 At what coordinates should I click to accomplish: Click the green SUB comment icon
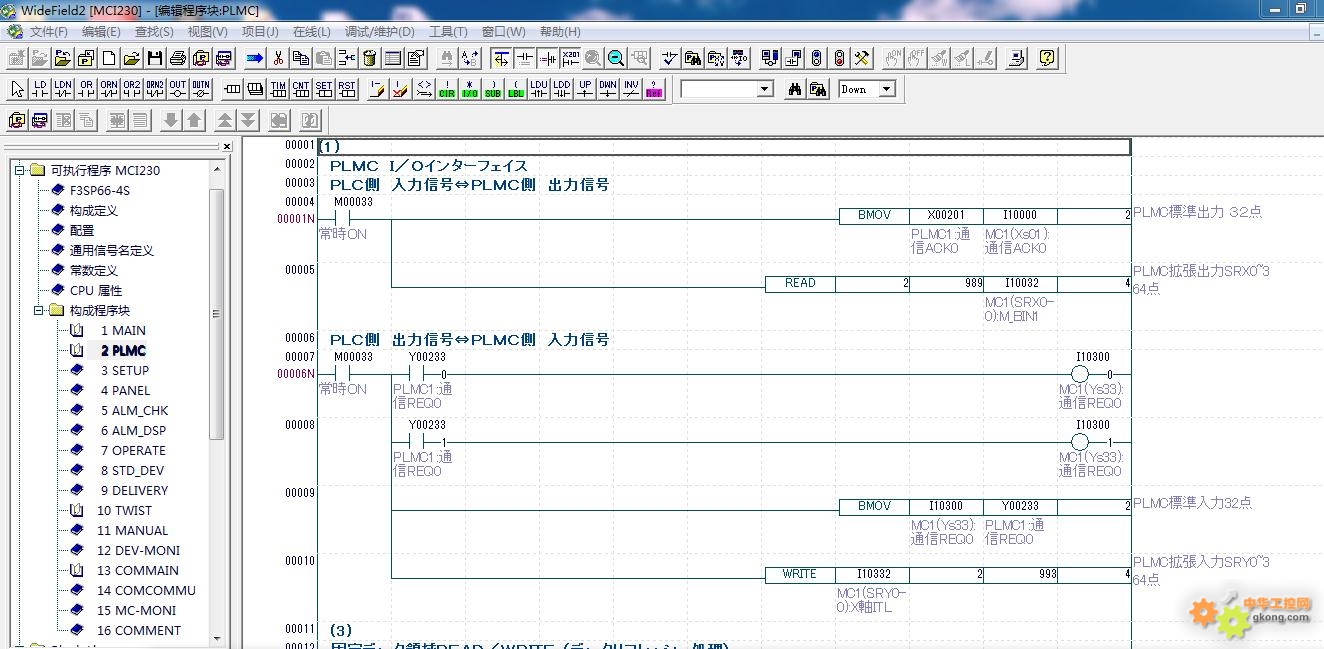tap(493, 89)
